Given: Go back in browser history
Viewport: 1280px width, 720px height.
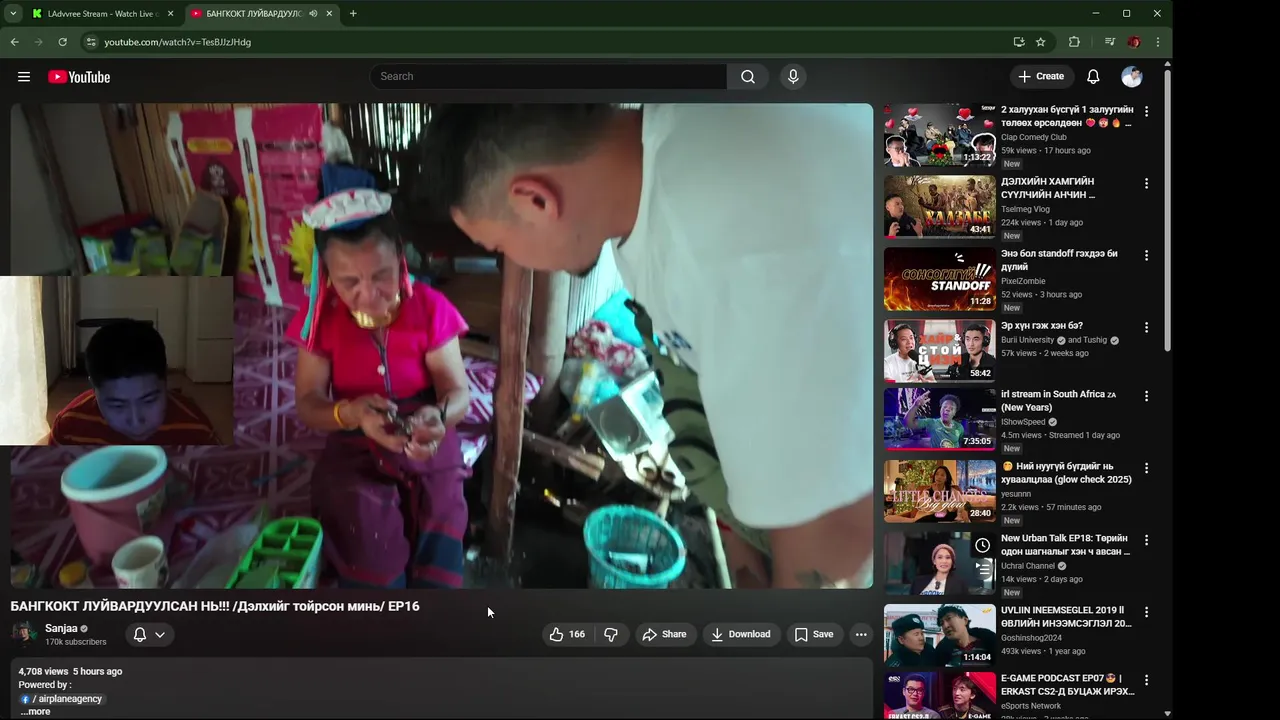Looking at the screenshot, I should point(14,42).
